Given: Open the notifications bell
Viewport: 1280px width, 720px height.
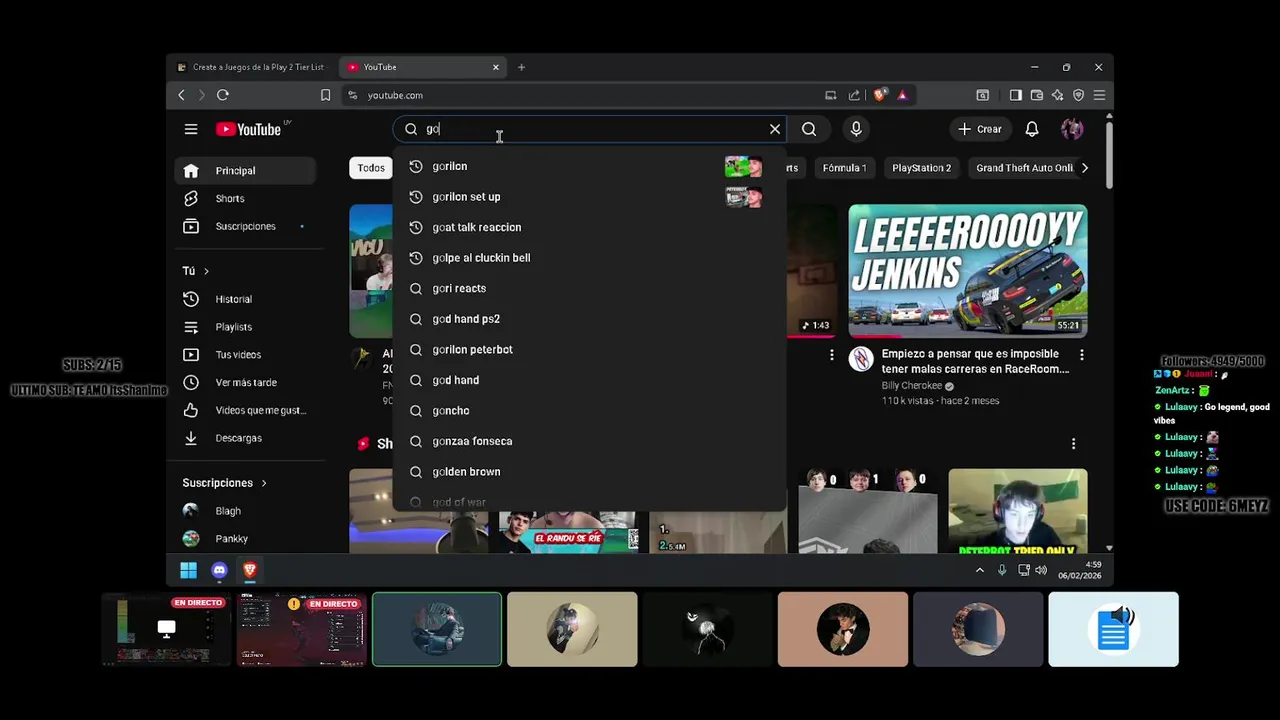Looking at the screenshot, I should click(1032, 129).
